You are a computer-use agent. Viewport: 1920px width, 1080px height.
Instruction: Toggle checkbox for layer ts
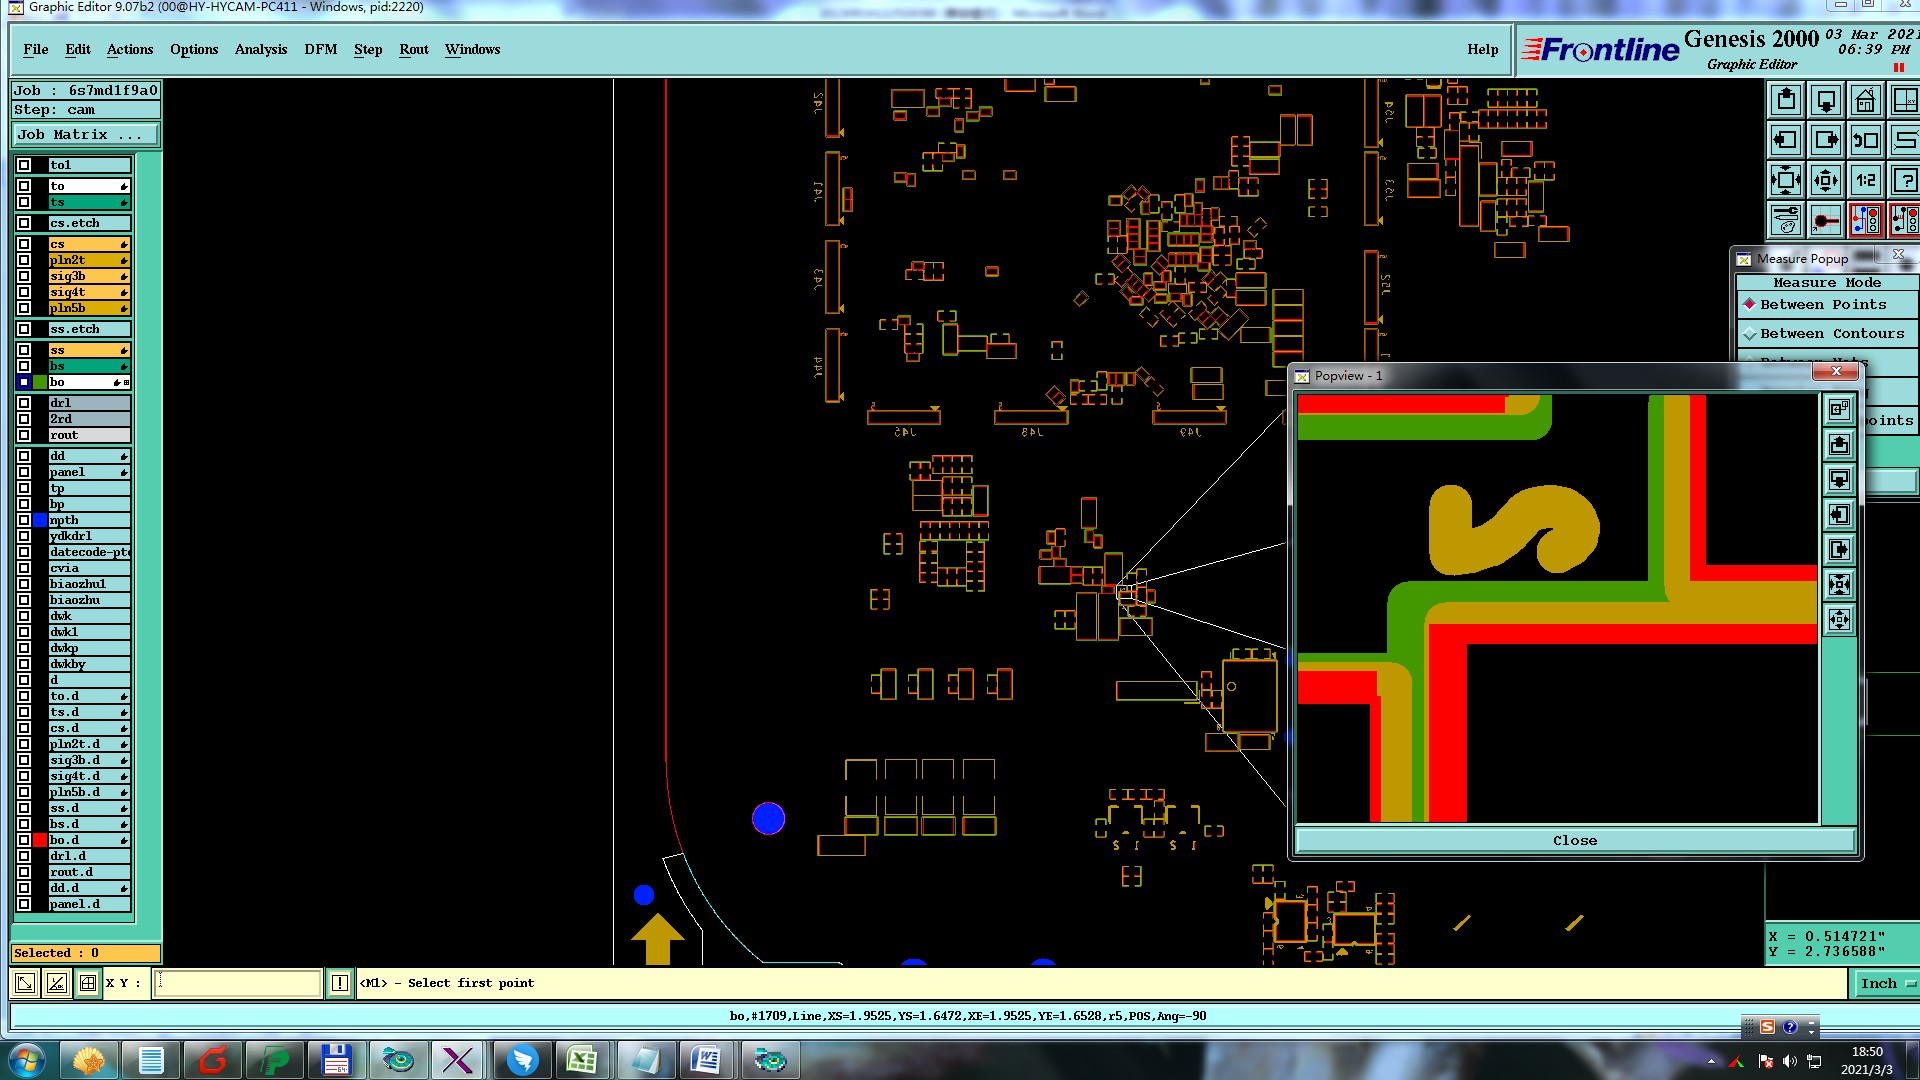click(x=24, y=202)
